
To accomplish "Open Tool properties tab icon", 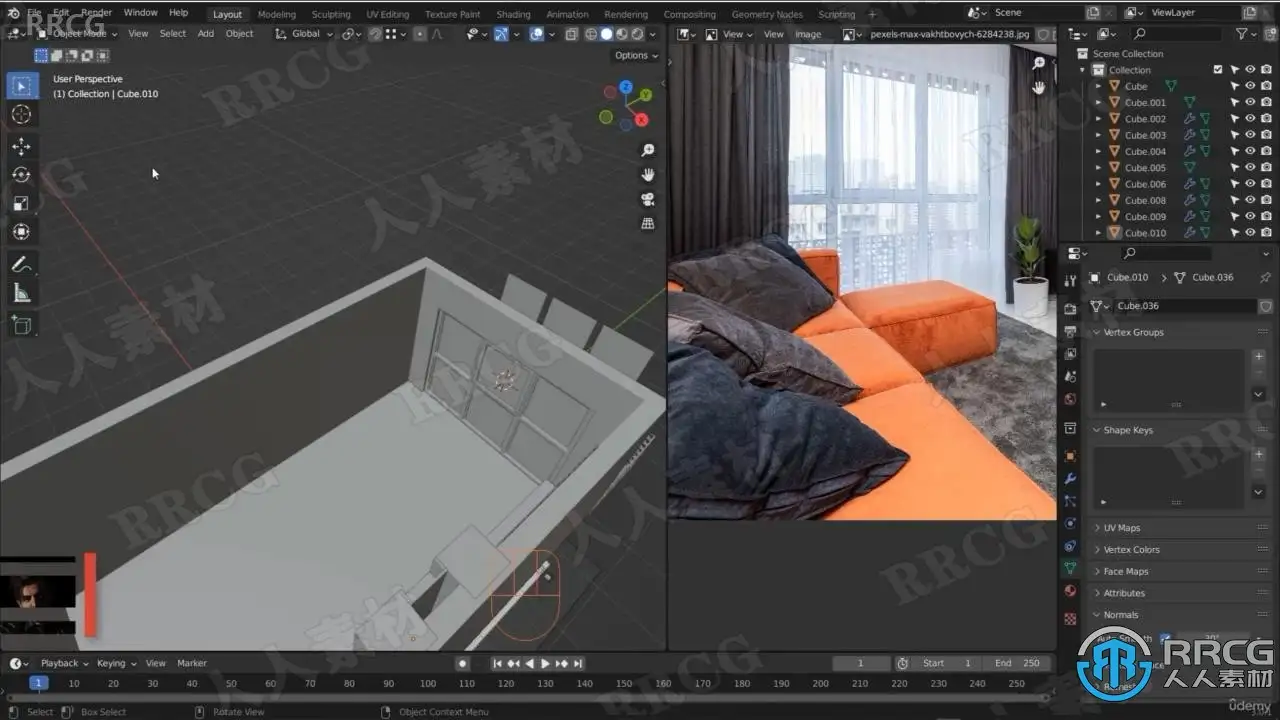I will point(1070,280).
